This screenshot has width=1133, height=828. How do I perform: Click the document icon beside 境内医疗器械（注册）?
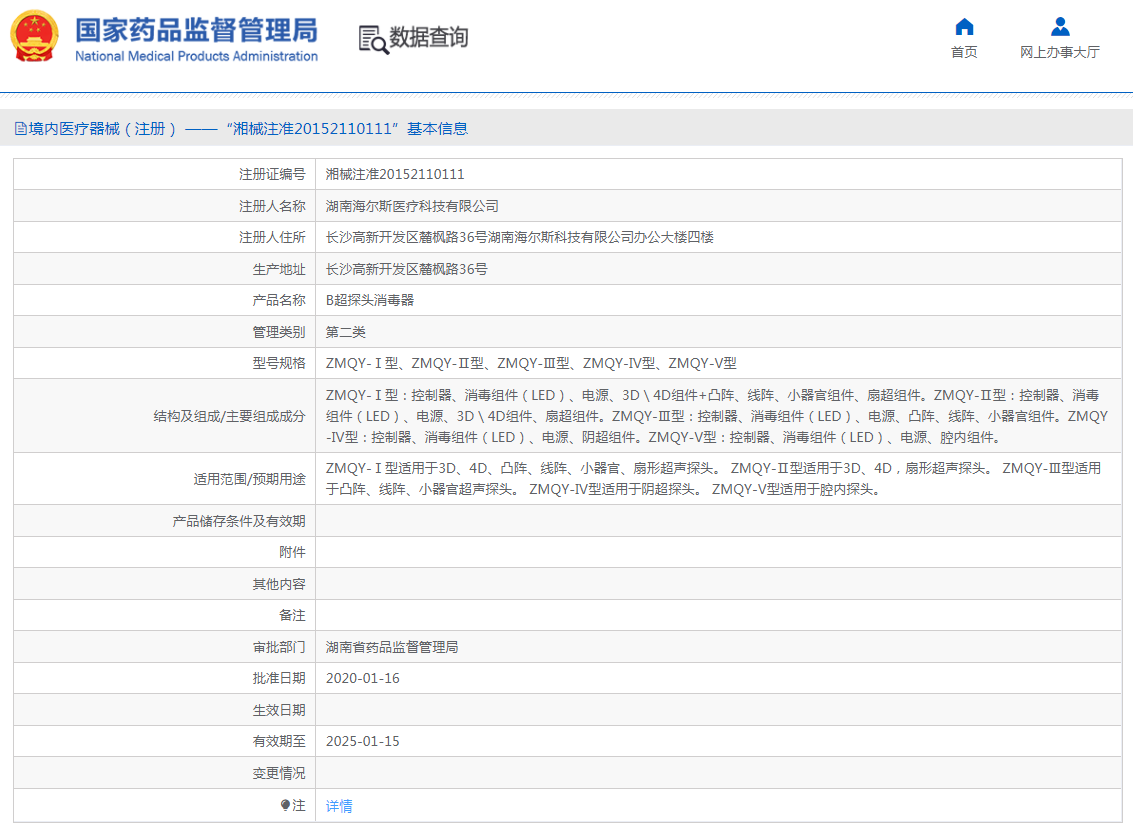pyautogui.click(x=22, y=128)
